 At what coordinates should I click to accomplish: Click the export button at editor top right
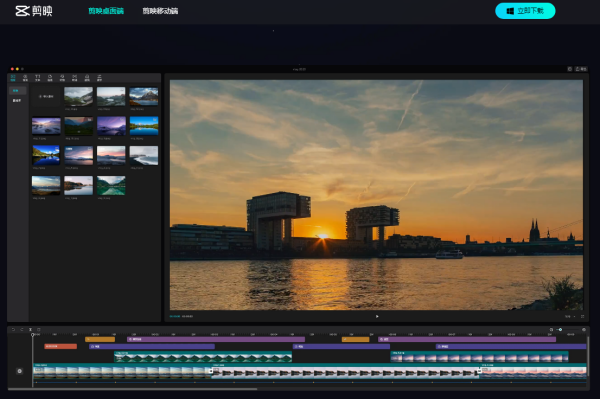(x=581, y=69)
